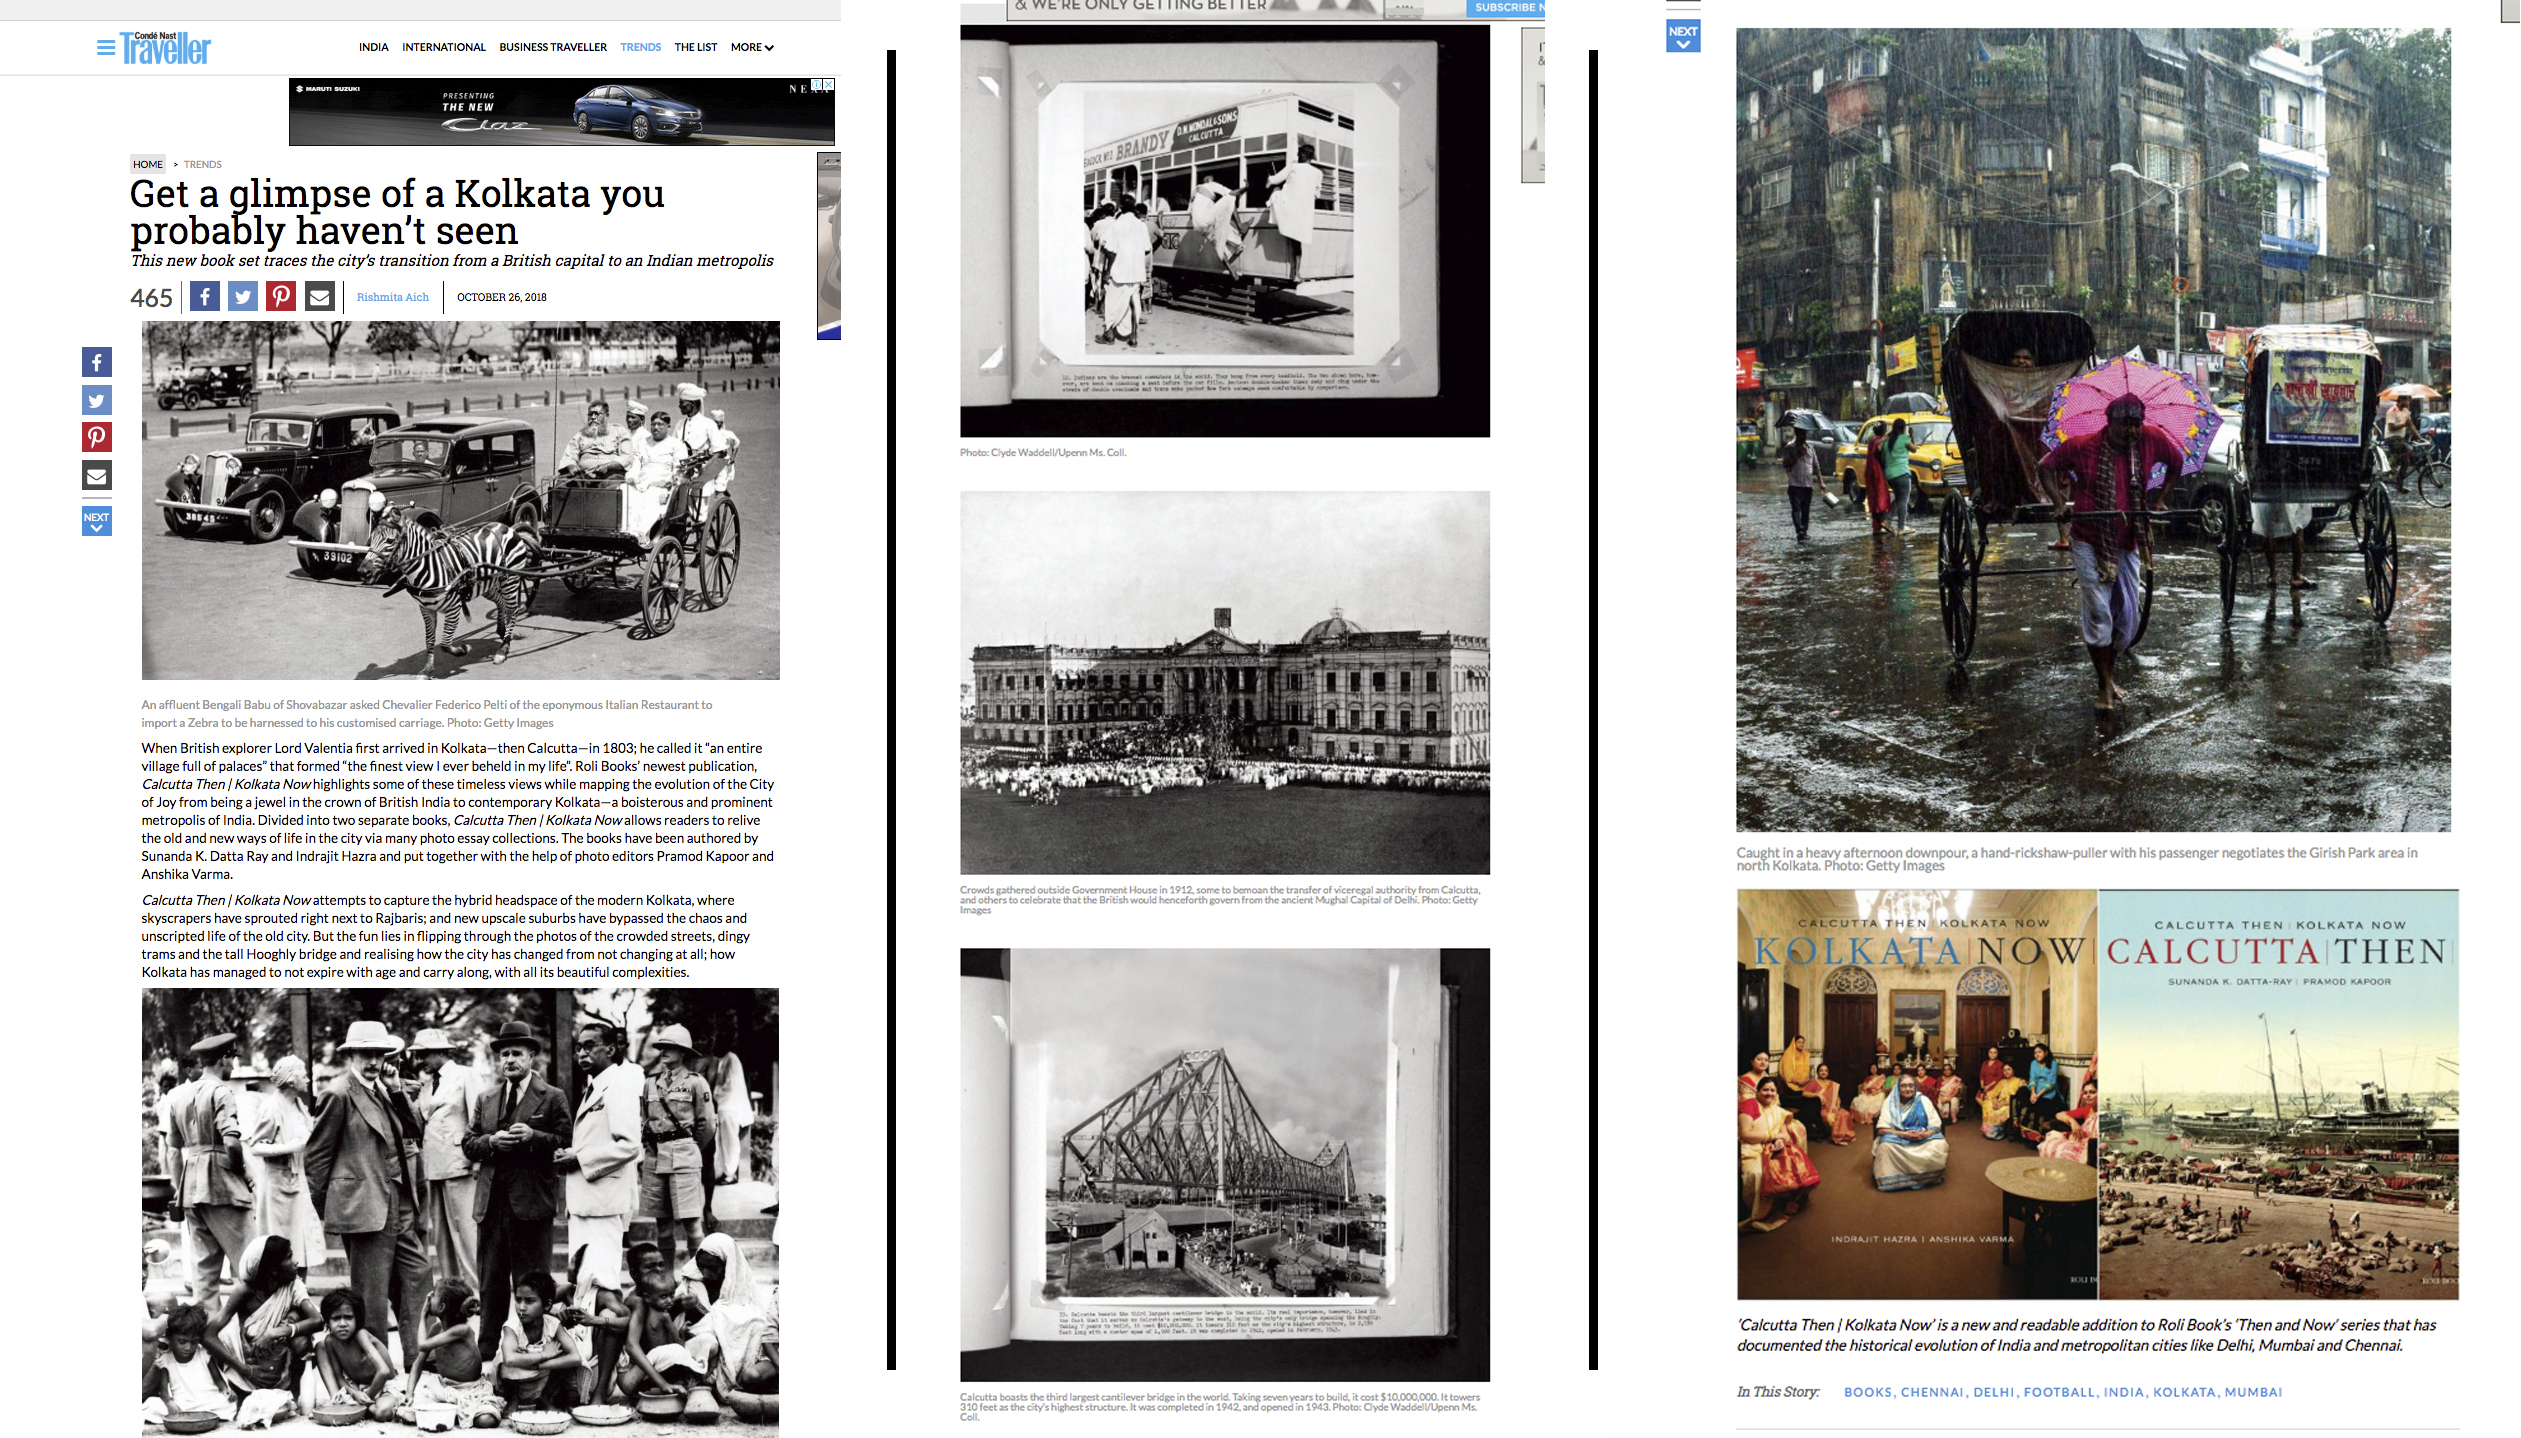Email article using envelope icon under headline
Screen dimensions: 2521x1438
tap(319, 297)
